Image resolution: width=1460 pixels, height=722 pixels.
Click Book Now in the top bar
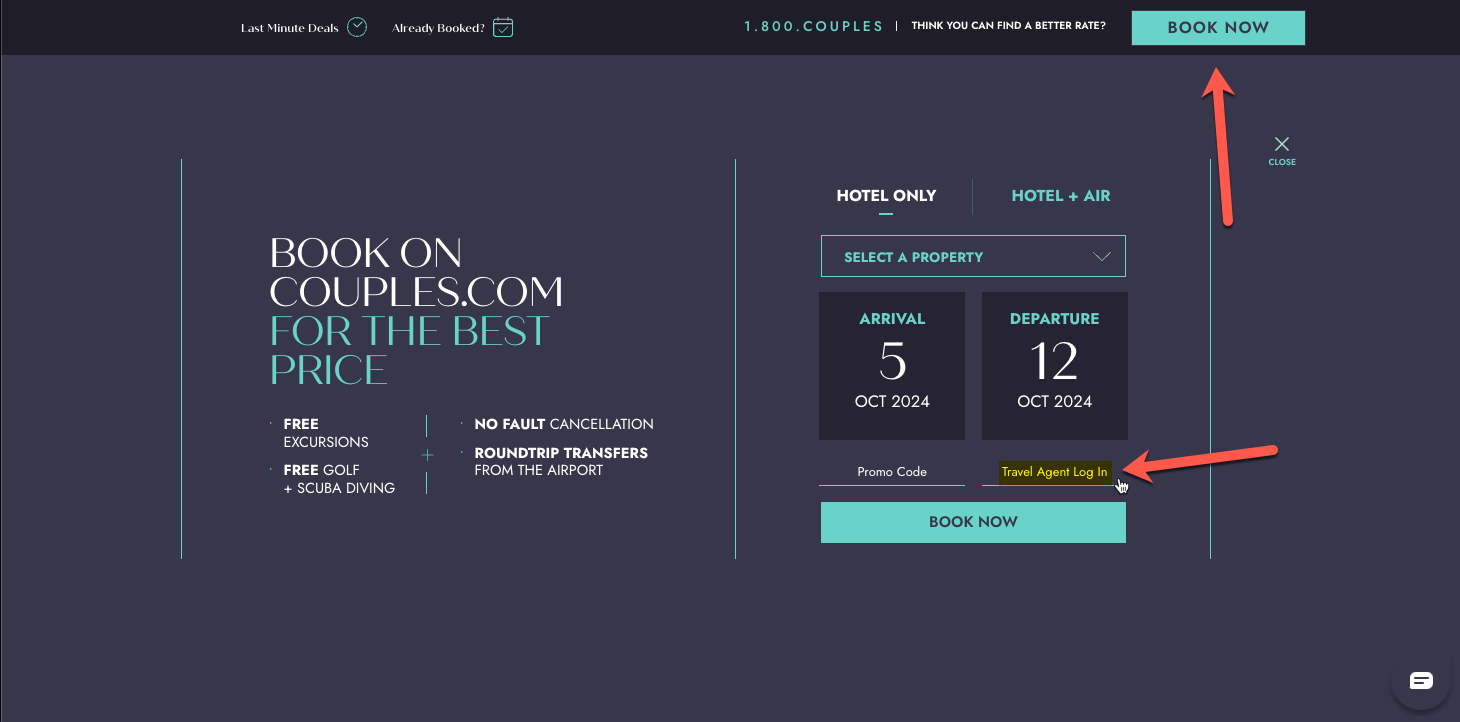(1218, 28)
